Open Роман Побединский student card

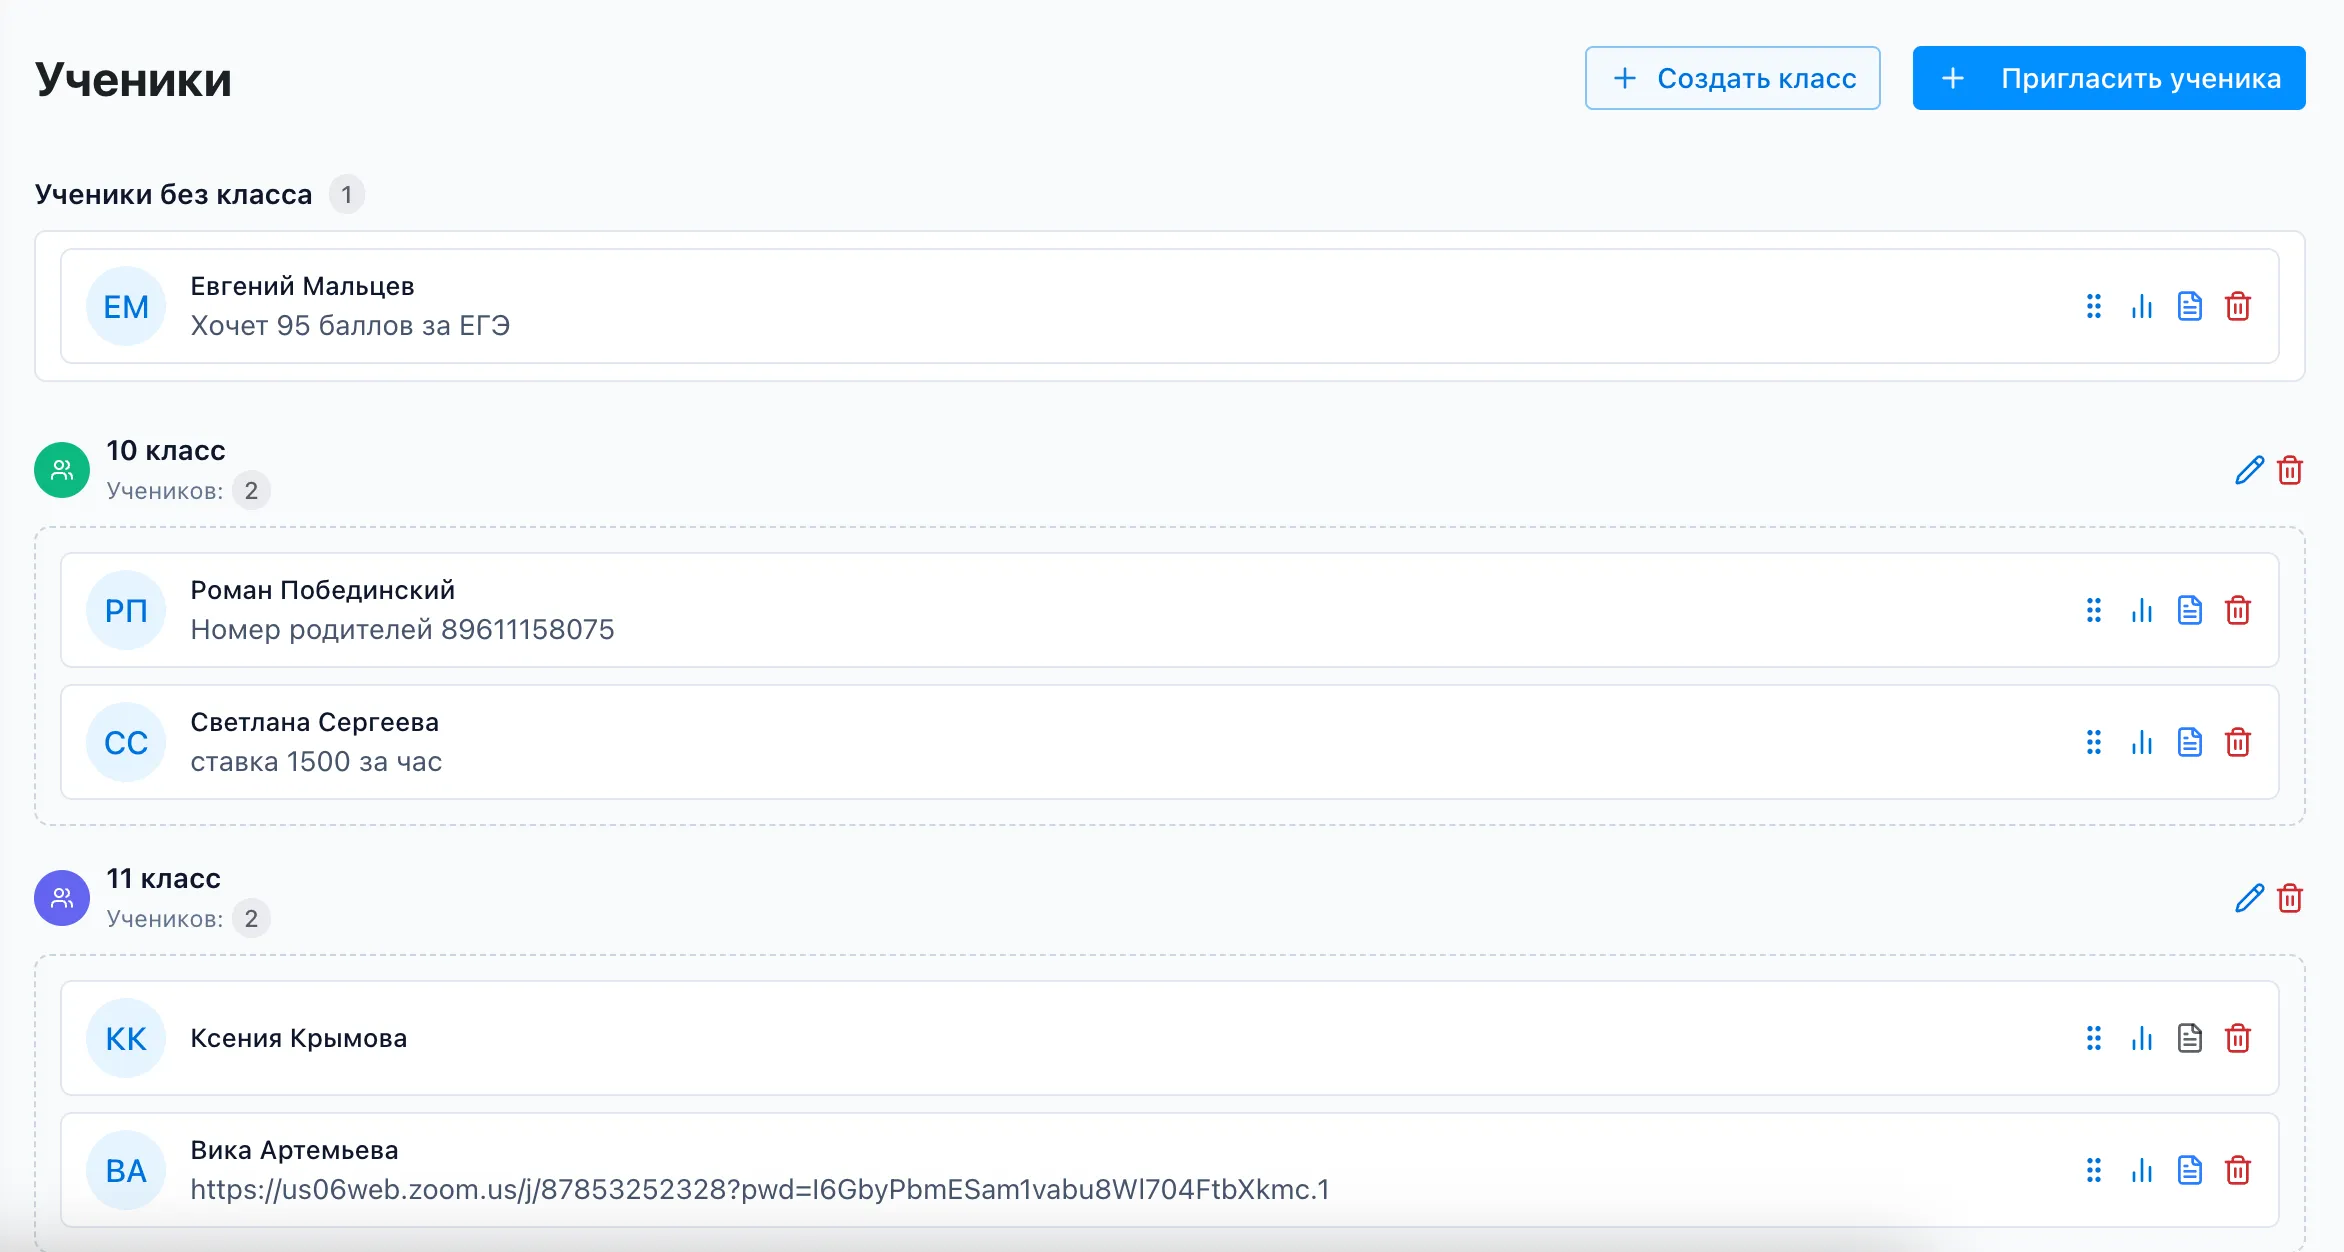click(1170, 610)
